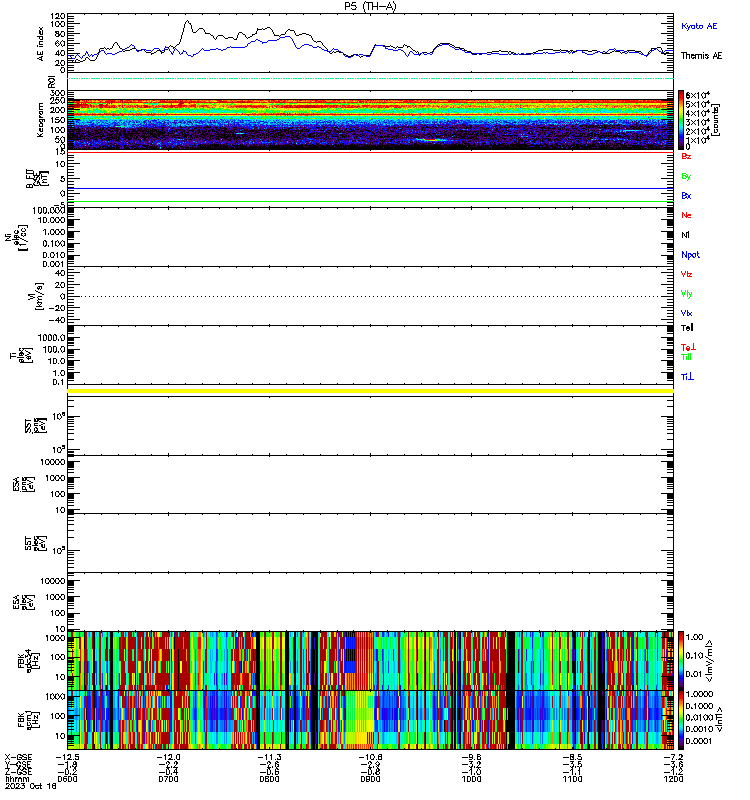The height and width of the screenshot is (800, 750).
Task: Select the red "Bz" legend label
Action: [686, 157]
